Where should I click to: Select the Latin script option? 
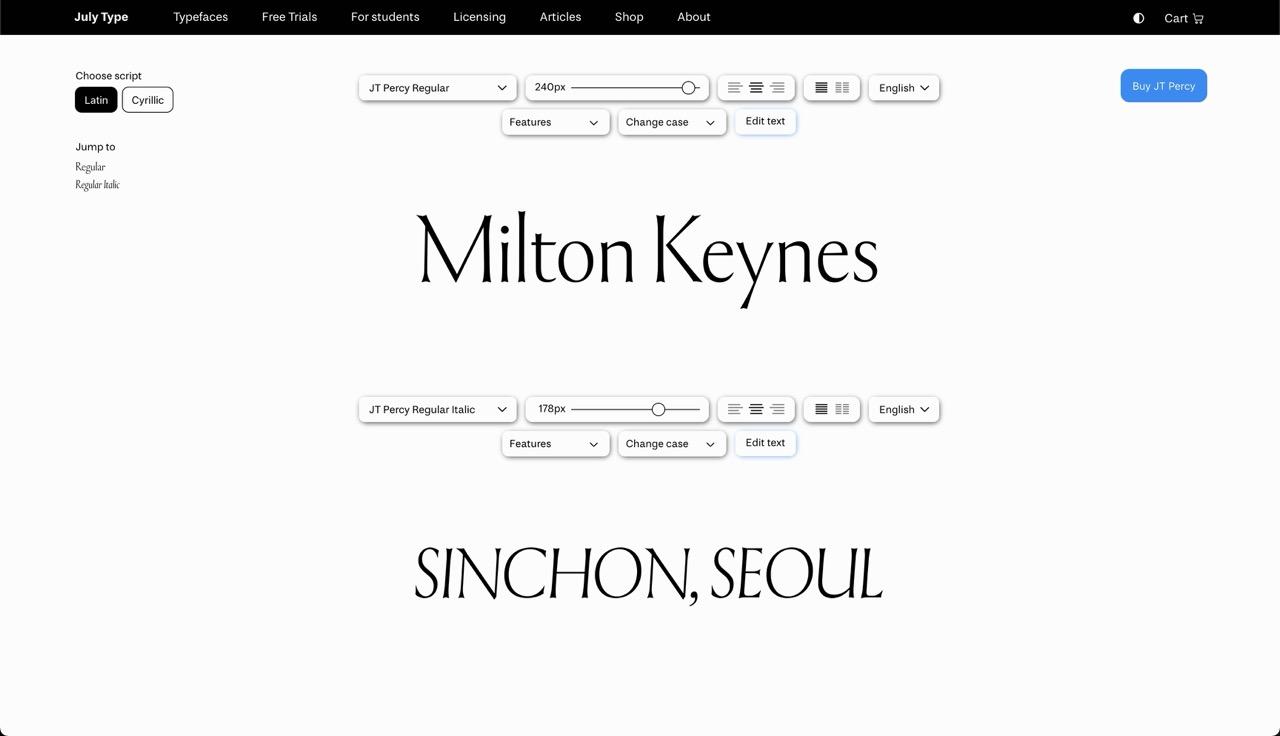(x=96, y=100)
